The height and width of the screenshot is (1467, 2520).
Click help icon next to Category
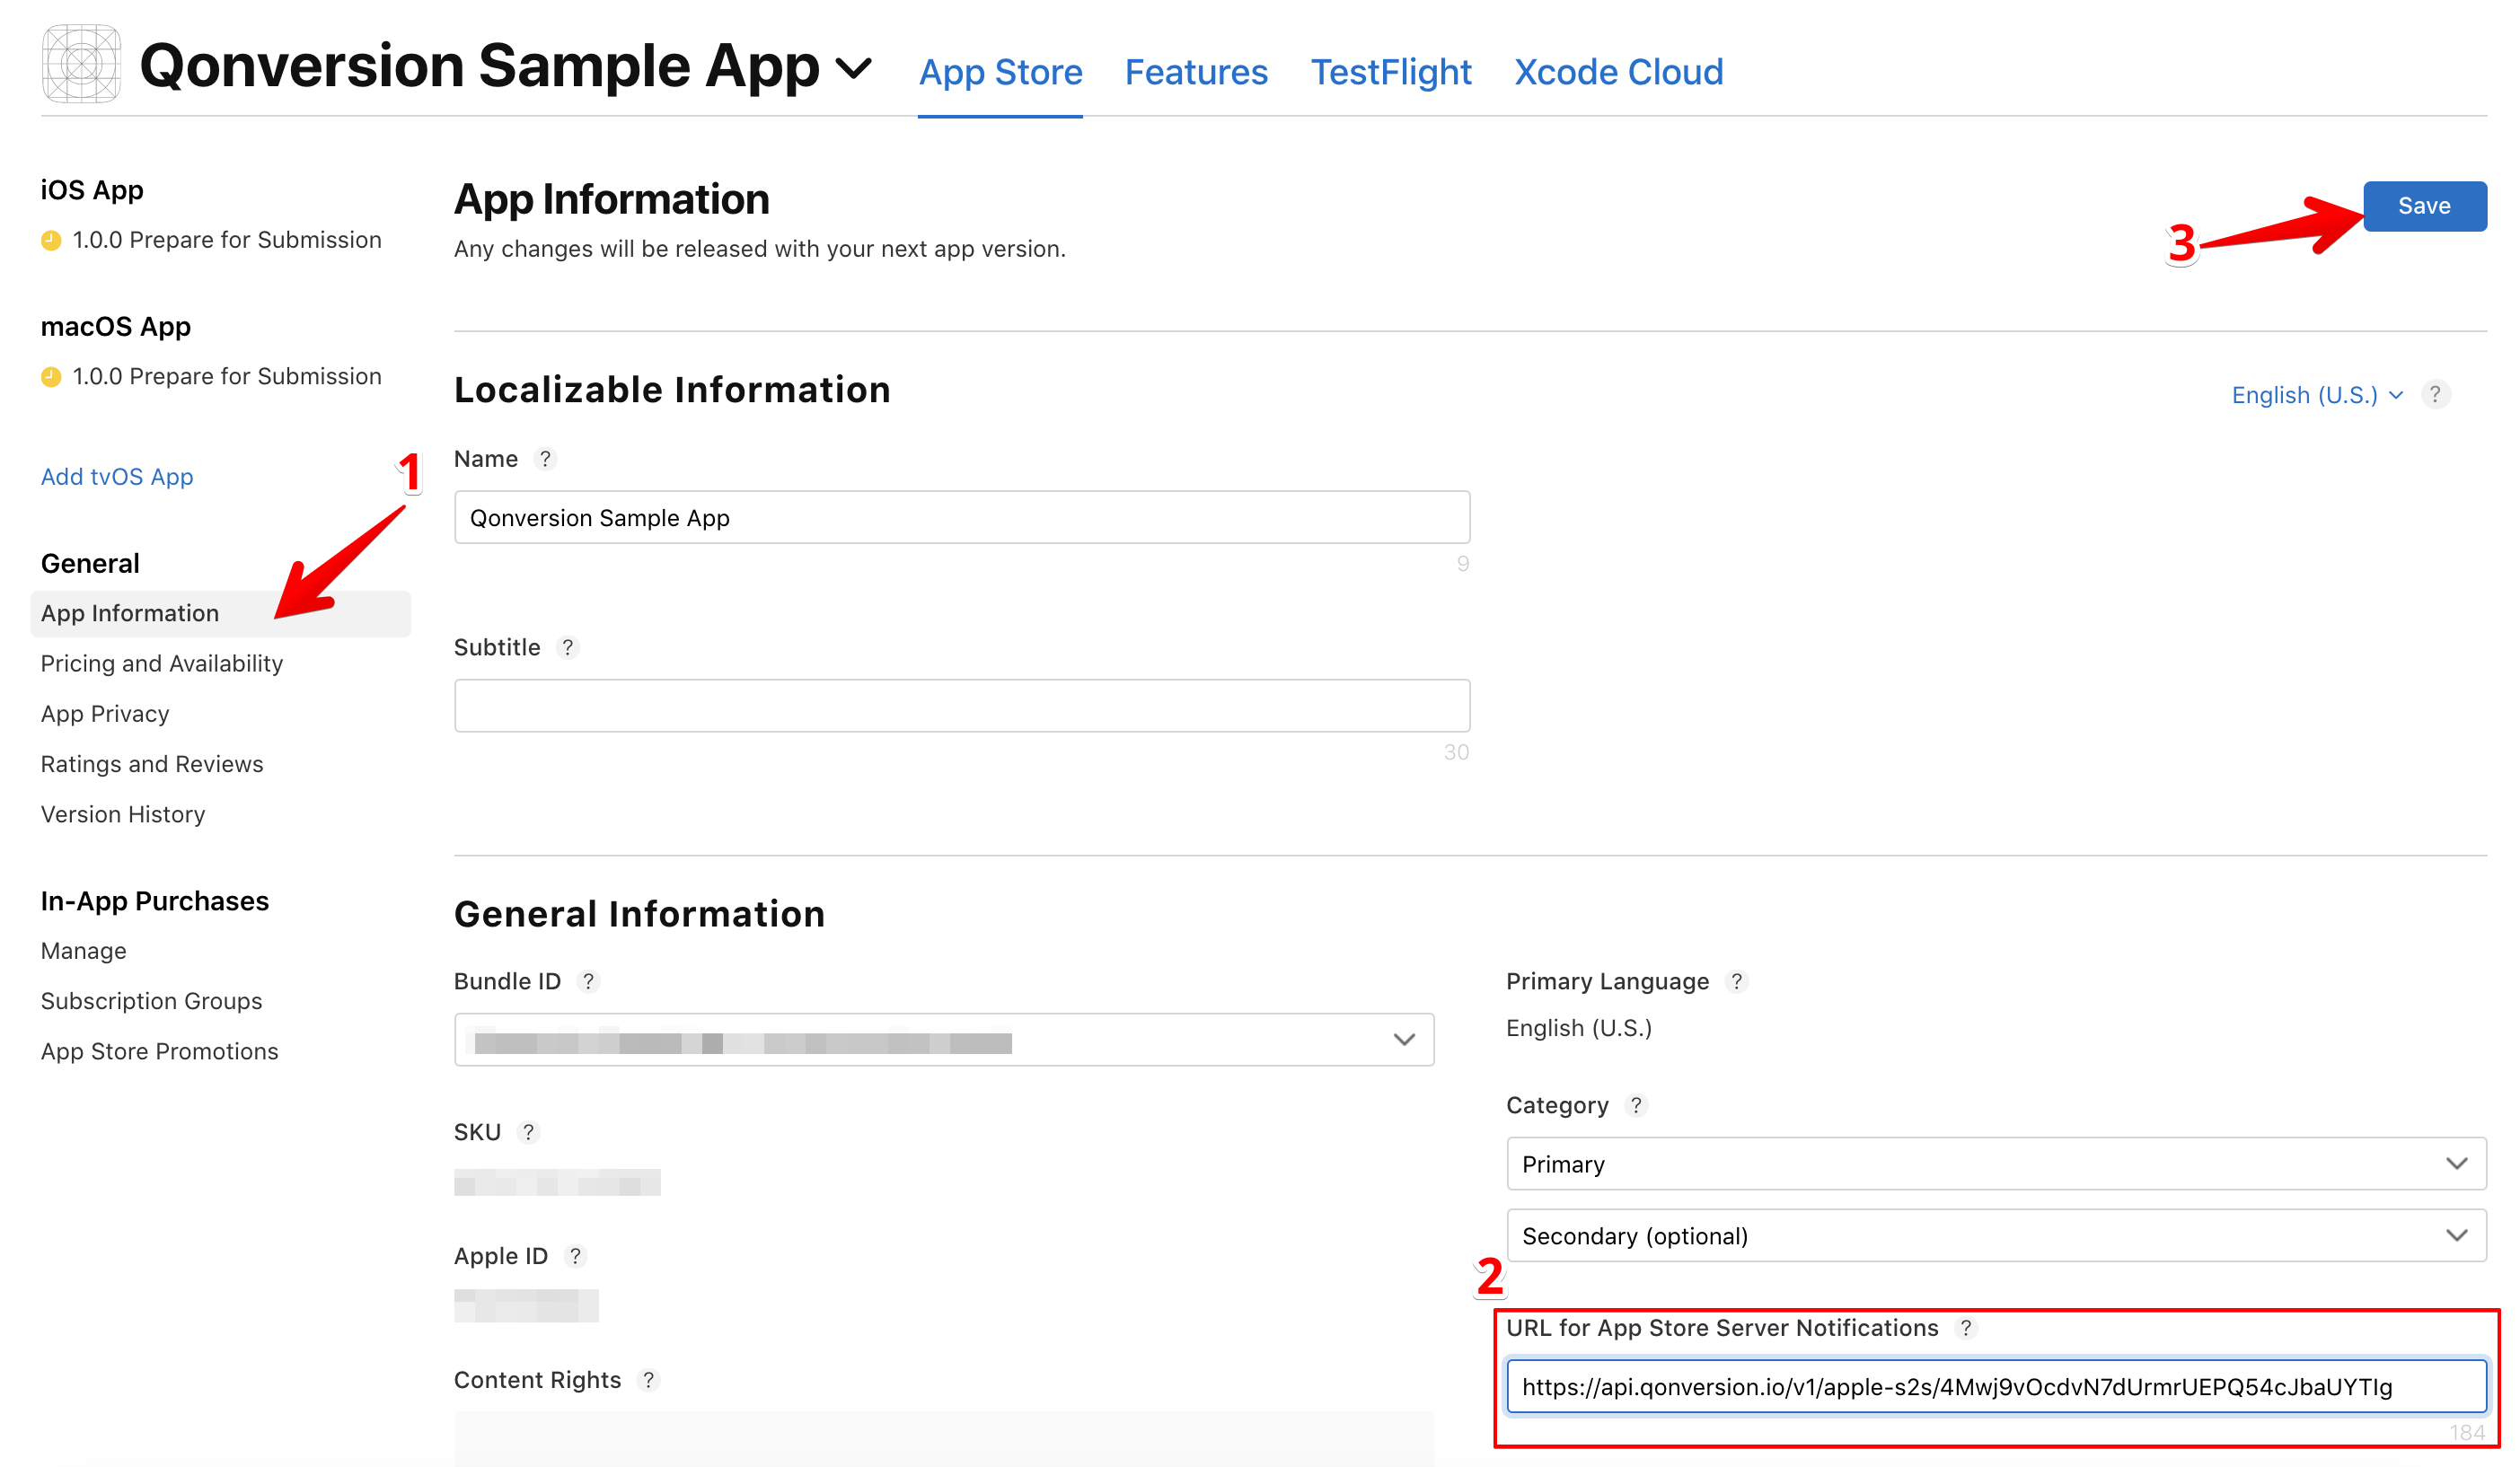[x=1636, y=1105]
